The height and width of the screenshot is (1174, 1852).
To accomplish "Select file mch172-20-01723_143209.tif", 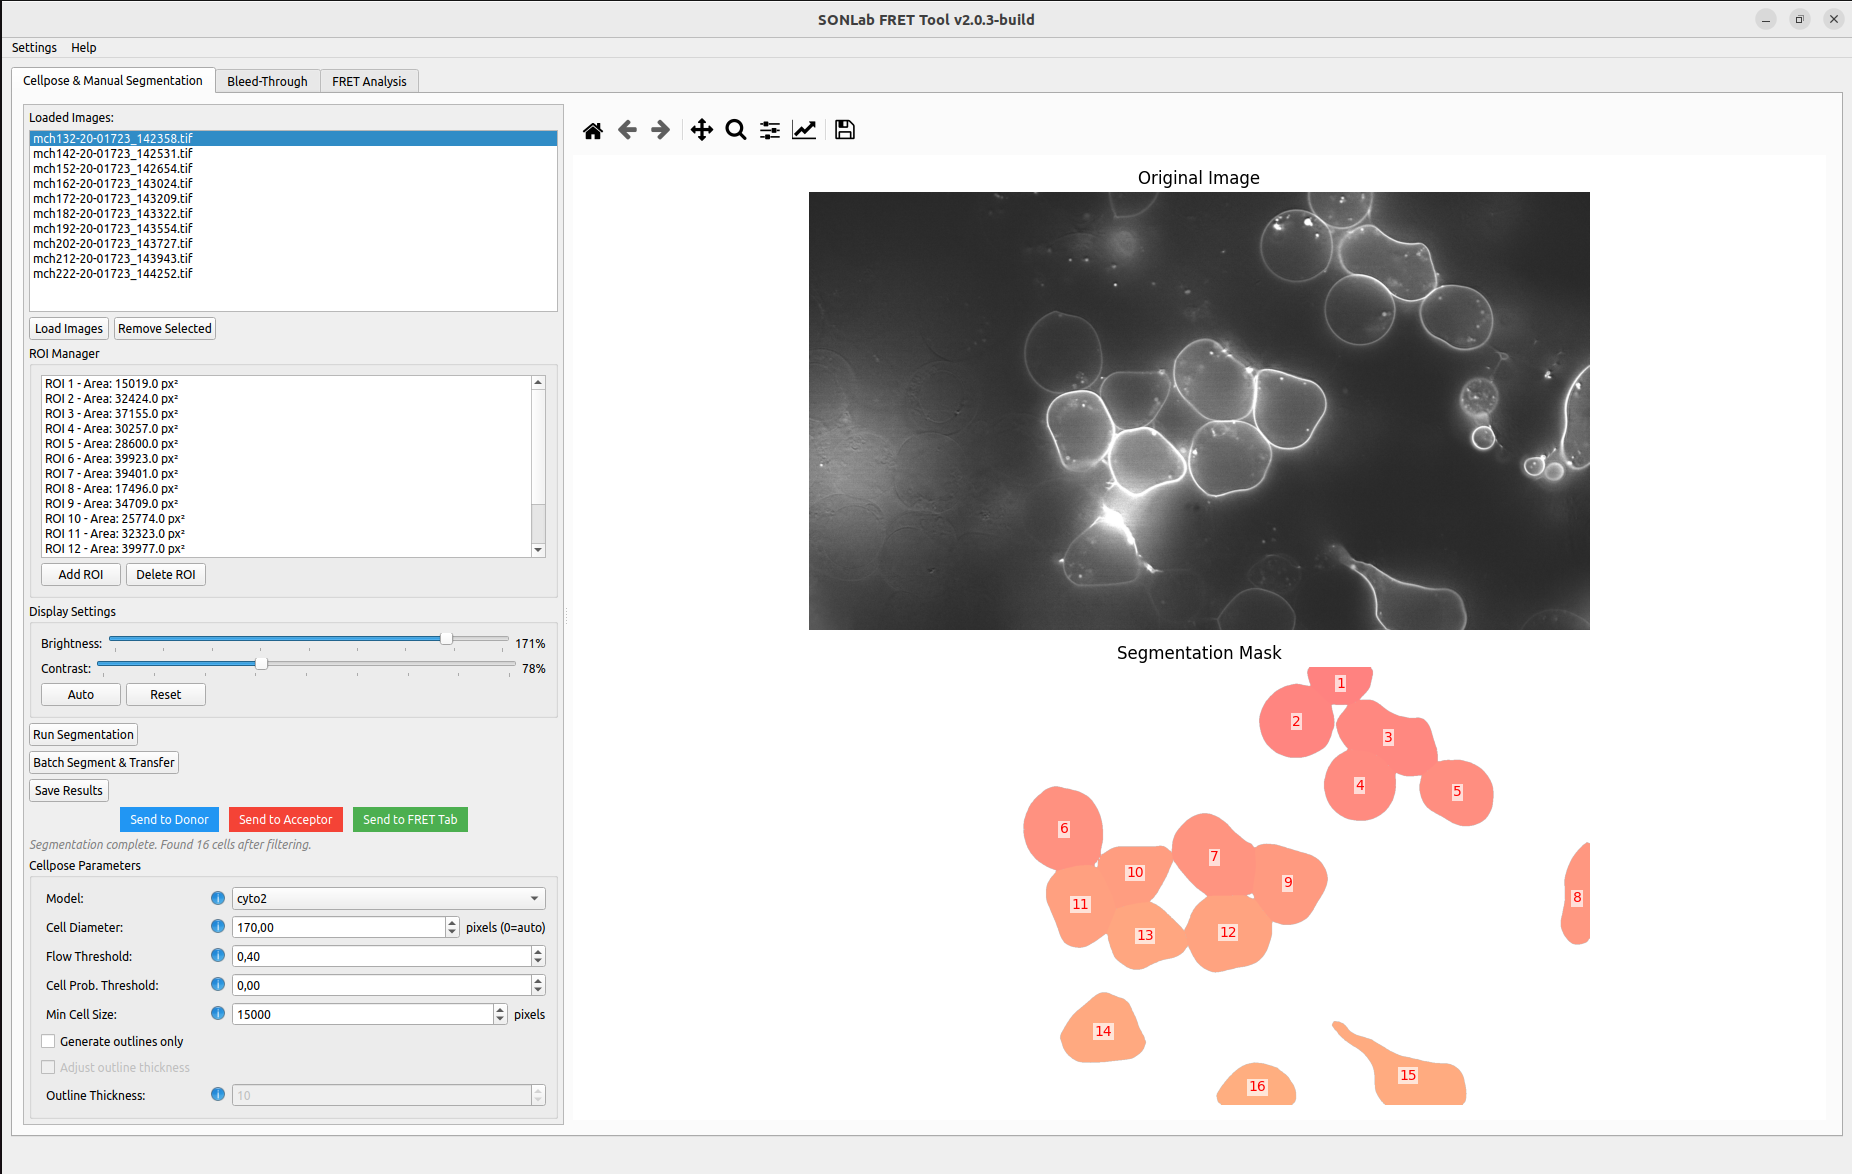I will point(293,198).
